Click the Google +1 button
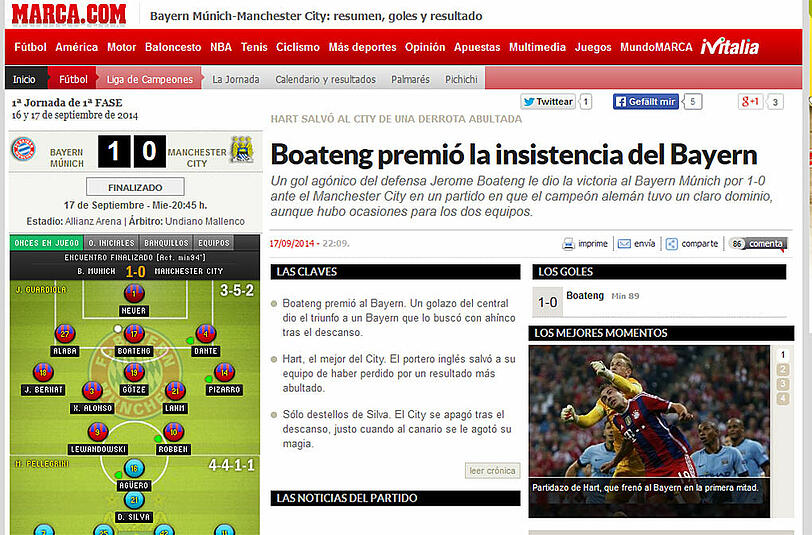812x535 pixels. point(750,102)
